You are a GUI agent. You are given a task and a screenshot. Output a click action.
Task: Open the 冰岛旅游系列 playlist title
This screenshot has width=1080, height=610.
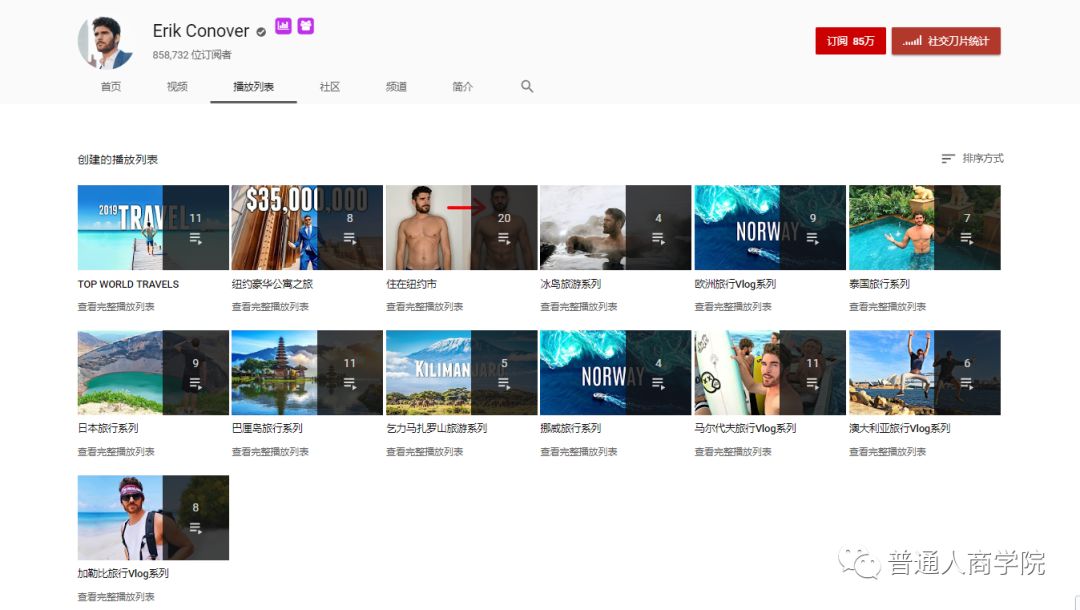tap(571, 284)
